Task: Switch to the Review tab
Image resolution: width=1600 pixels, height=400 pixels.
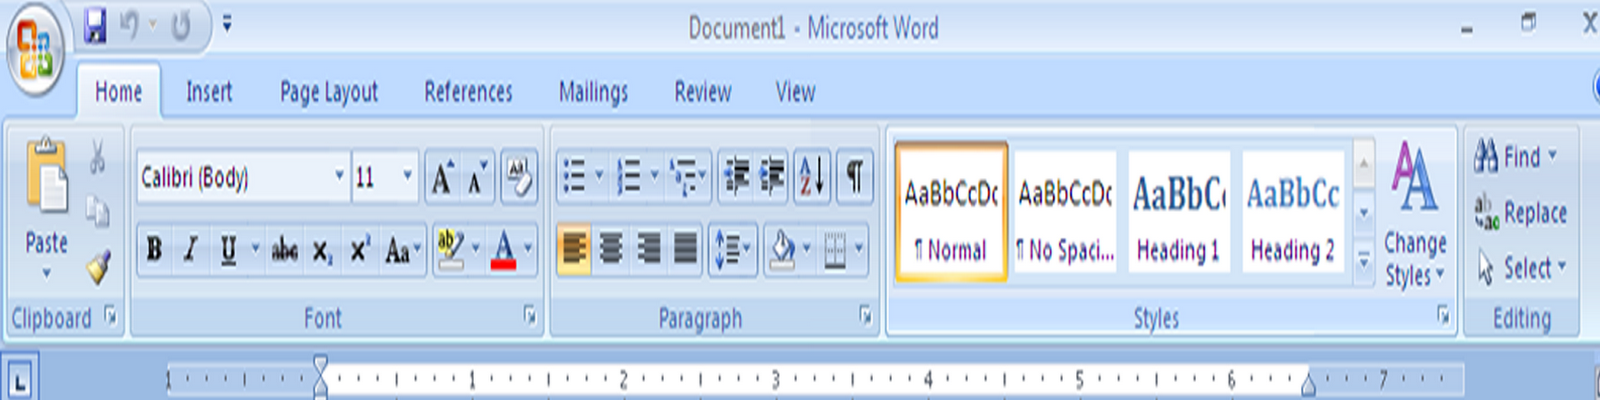Action: 702,92
